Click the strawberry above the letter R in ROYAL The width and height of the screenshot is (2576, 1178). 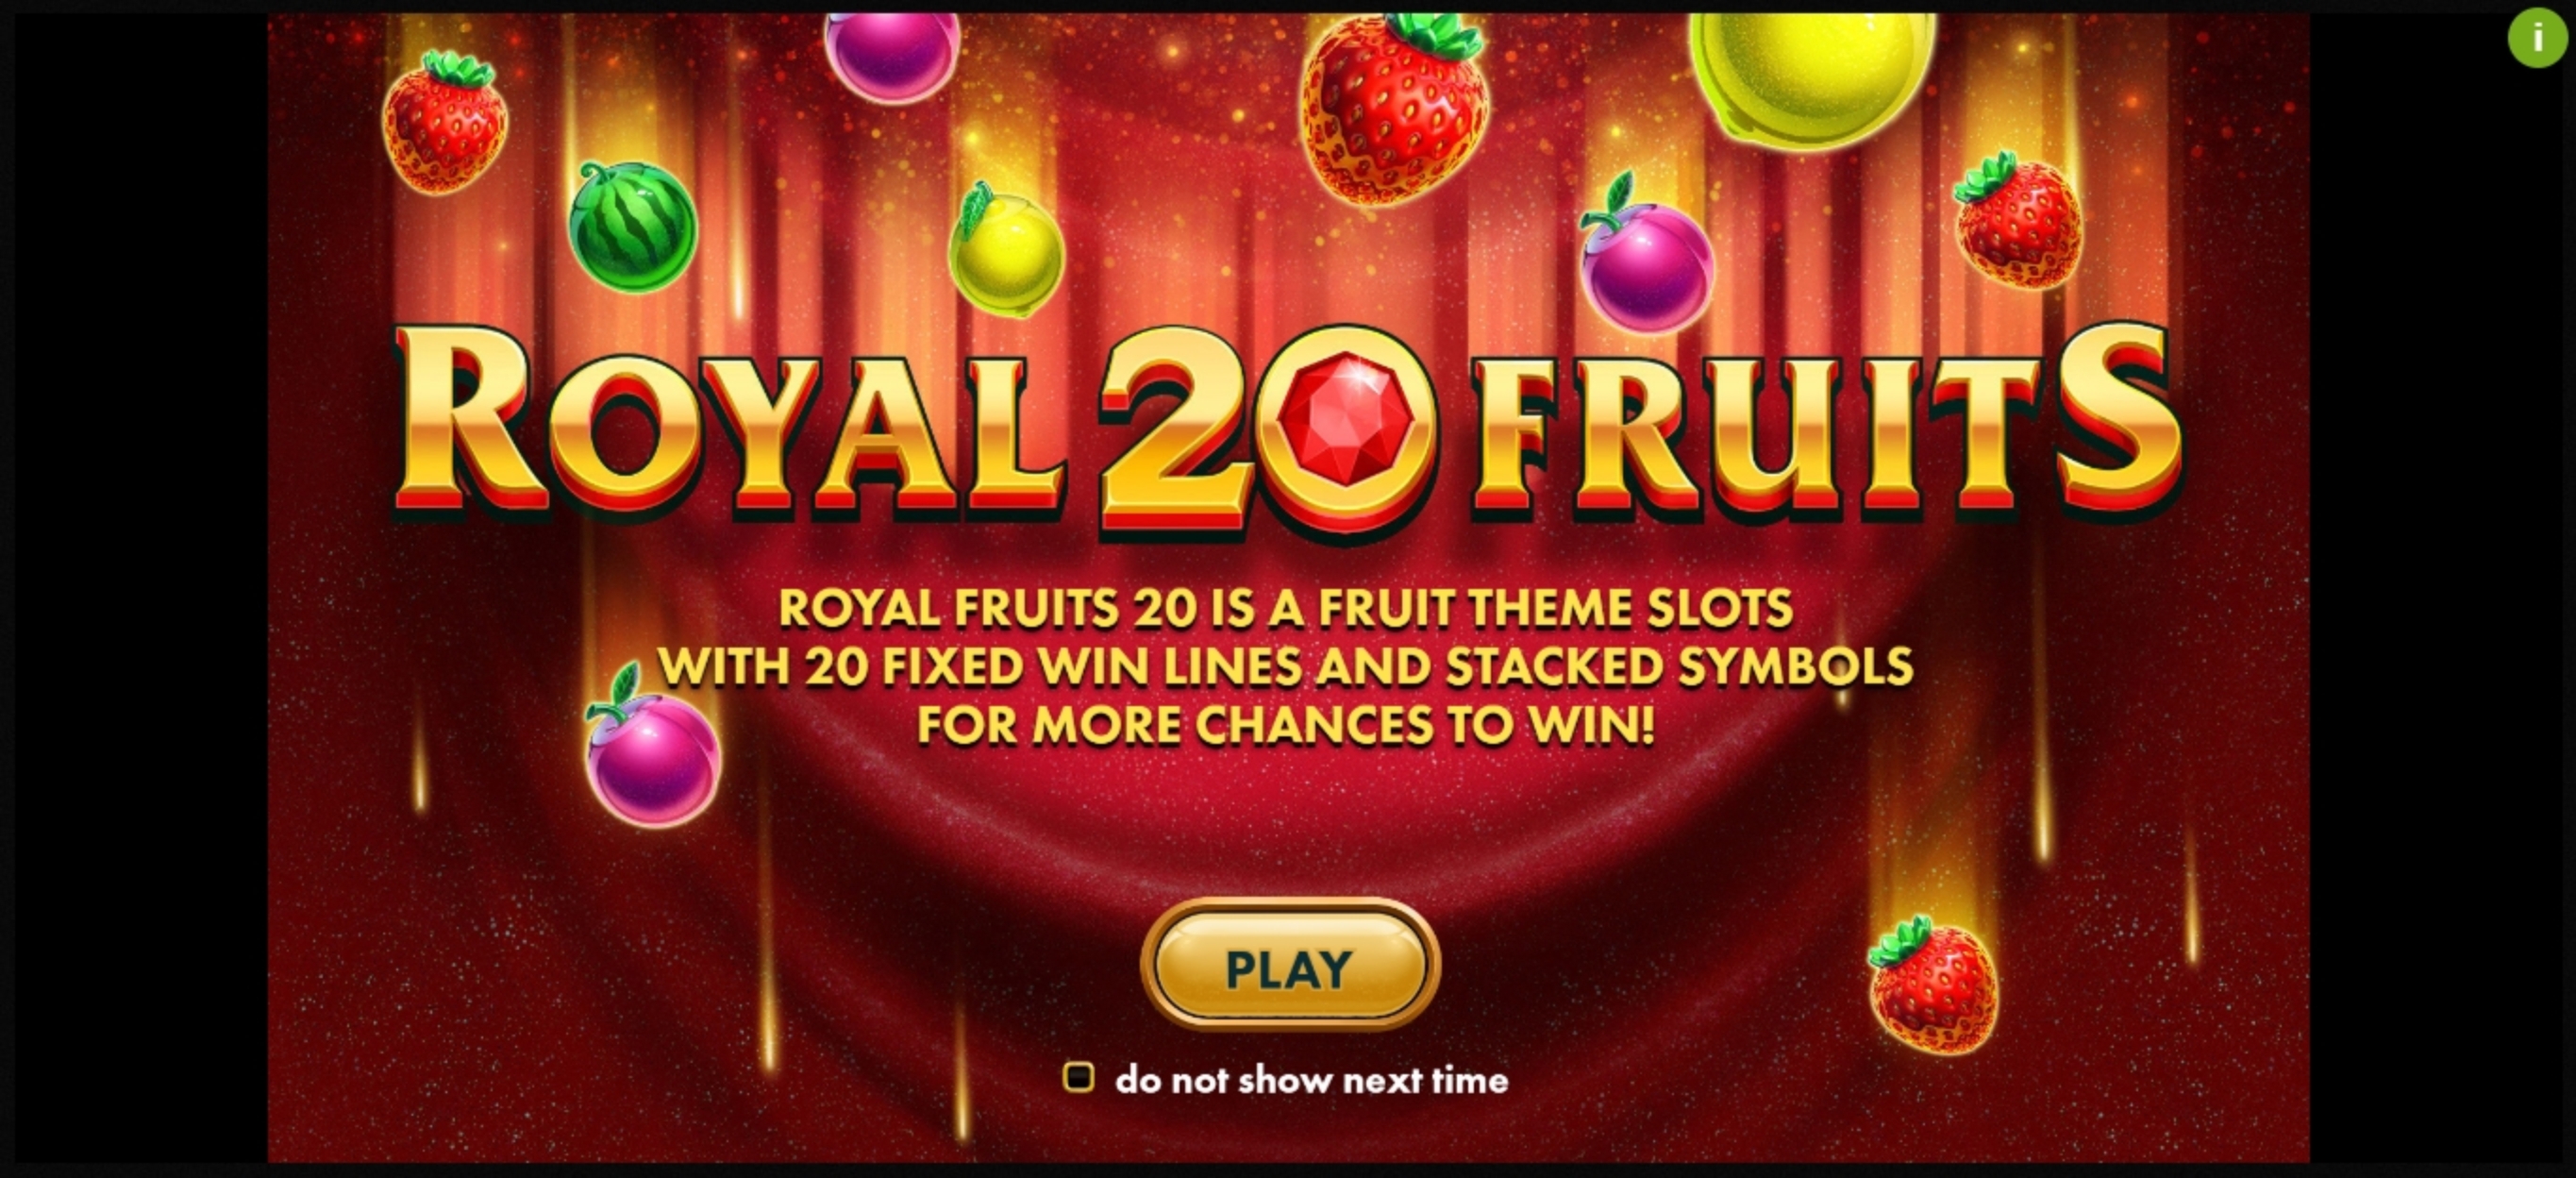pyautogui.click(x=444, y=122)
